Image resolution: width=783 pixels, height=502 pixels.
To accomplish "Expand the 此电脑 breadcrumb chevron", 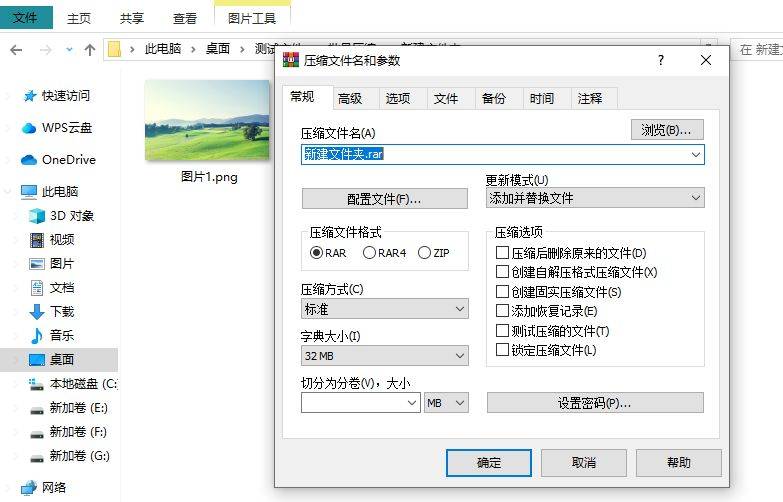I will click(193, 49).
